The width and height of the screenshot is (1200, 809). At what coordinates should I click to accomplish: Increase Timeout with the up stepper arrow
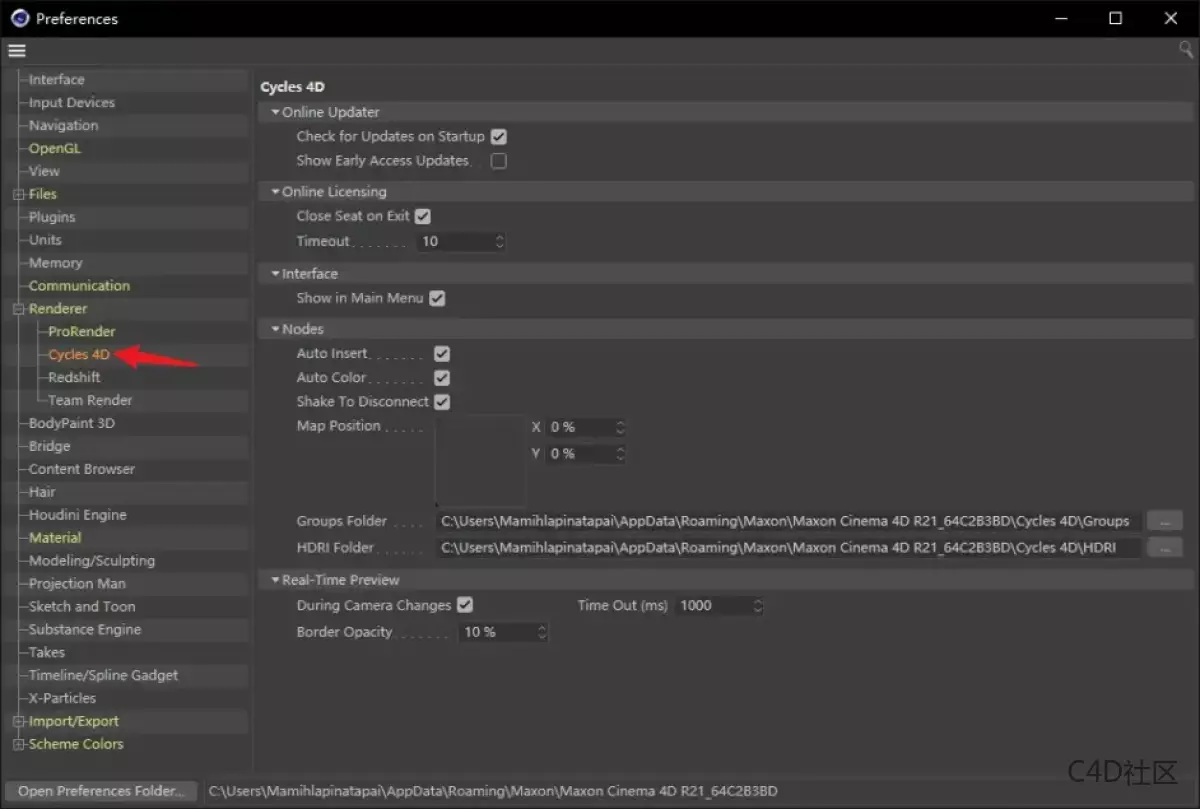[x=498, y=237]
